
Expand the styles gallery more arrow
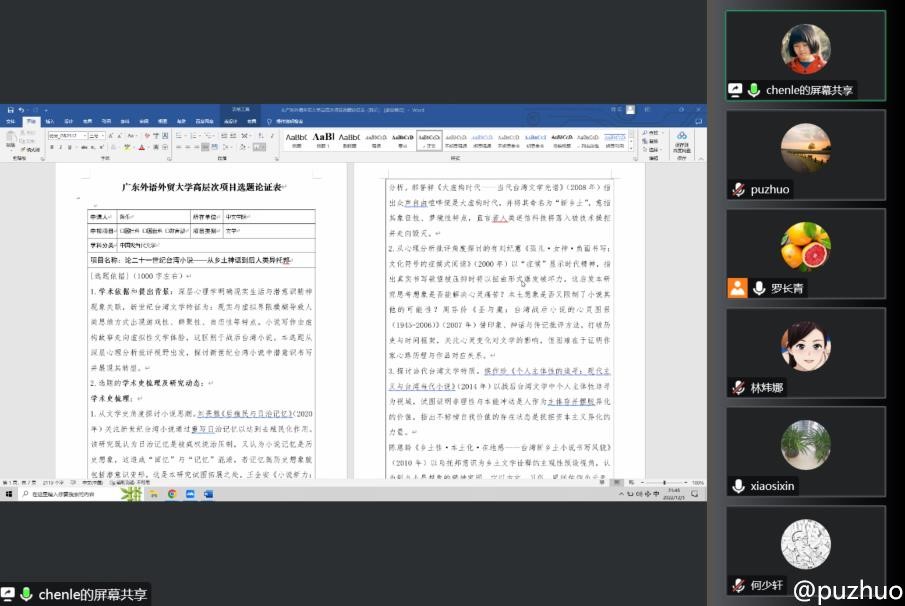click(633, 147)
